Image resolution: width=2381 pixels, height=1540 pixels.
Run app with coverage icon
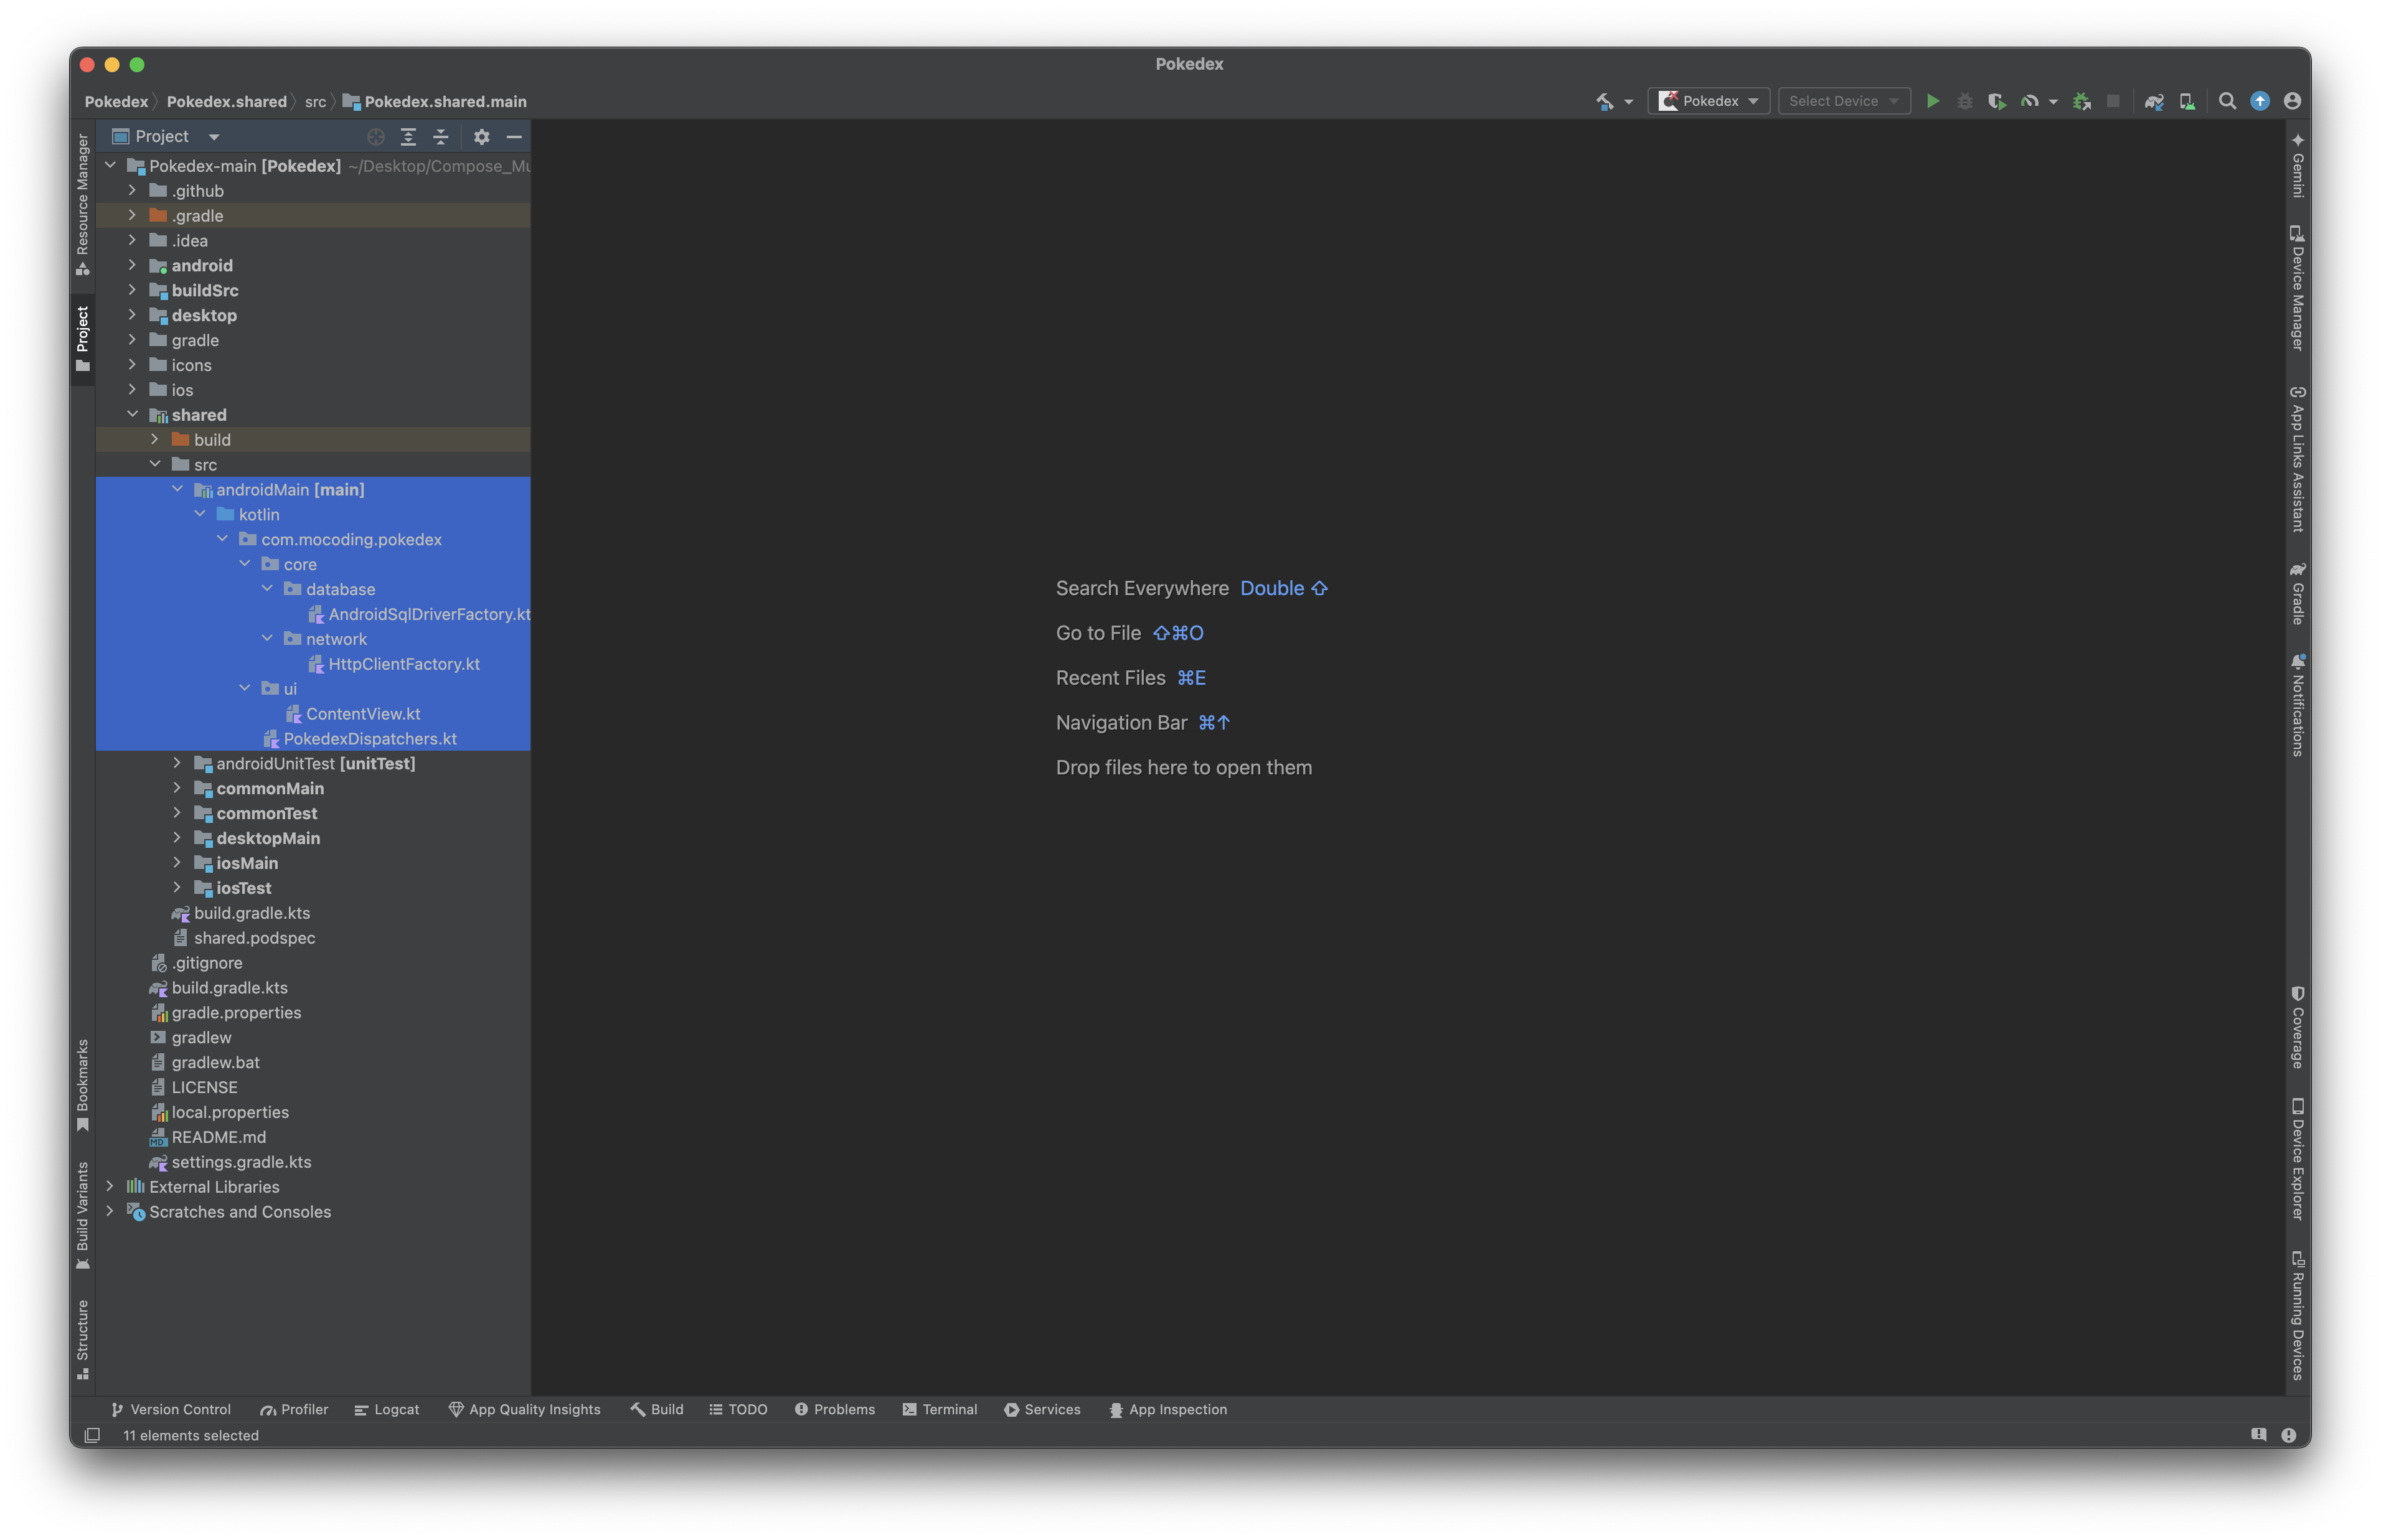pos(1996,101)
